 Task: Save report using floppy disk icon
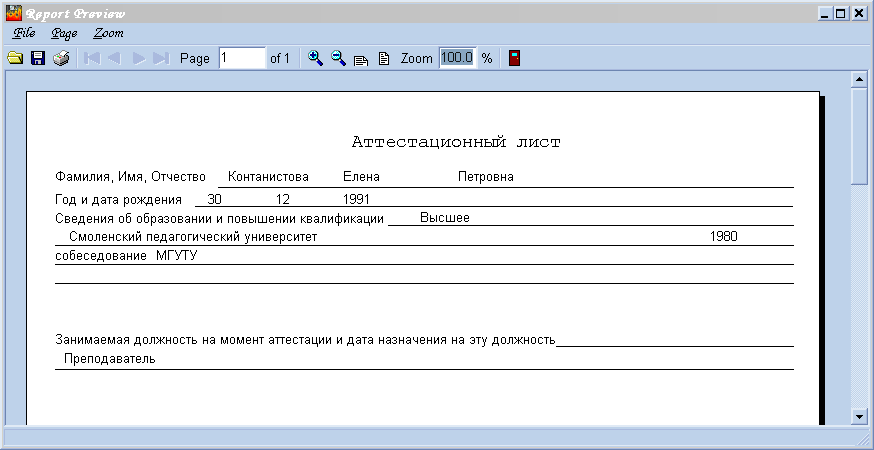(38, 58)
